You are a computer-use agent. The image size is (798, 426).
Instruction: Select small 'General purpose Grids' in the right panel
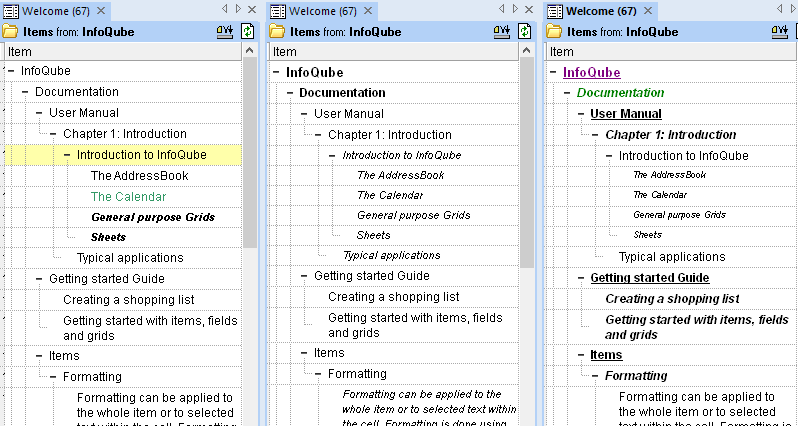679,215
